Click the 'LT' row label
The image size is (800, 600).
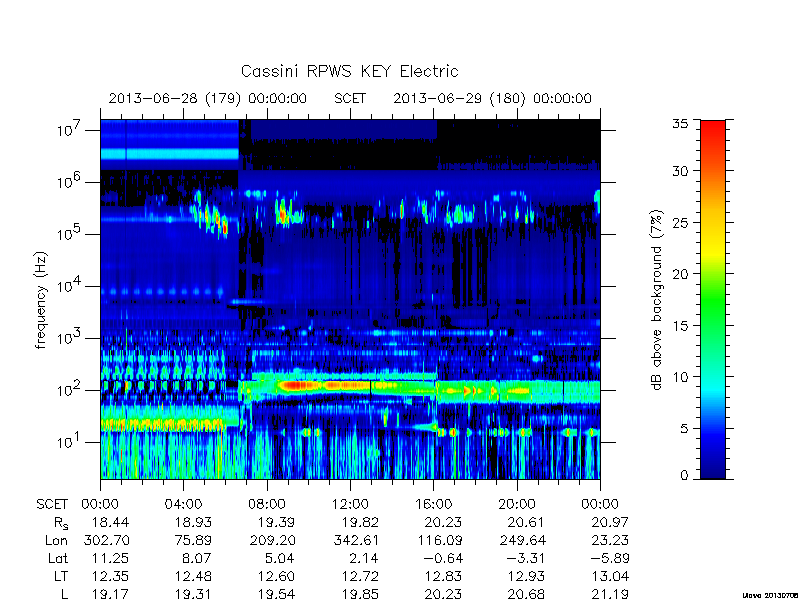[61, 577]
